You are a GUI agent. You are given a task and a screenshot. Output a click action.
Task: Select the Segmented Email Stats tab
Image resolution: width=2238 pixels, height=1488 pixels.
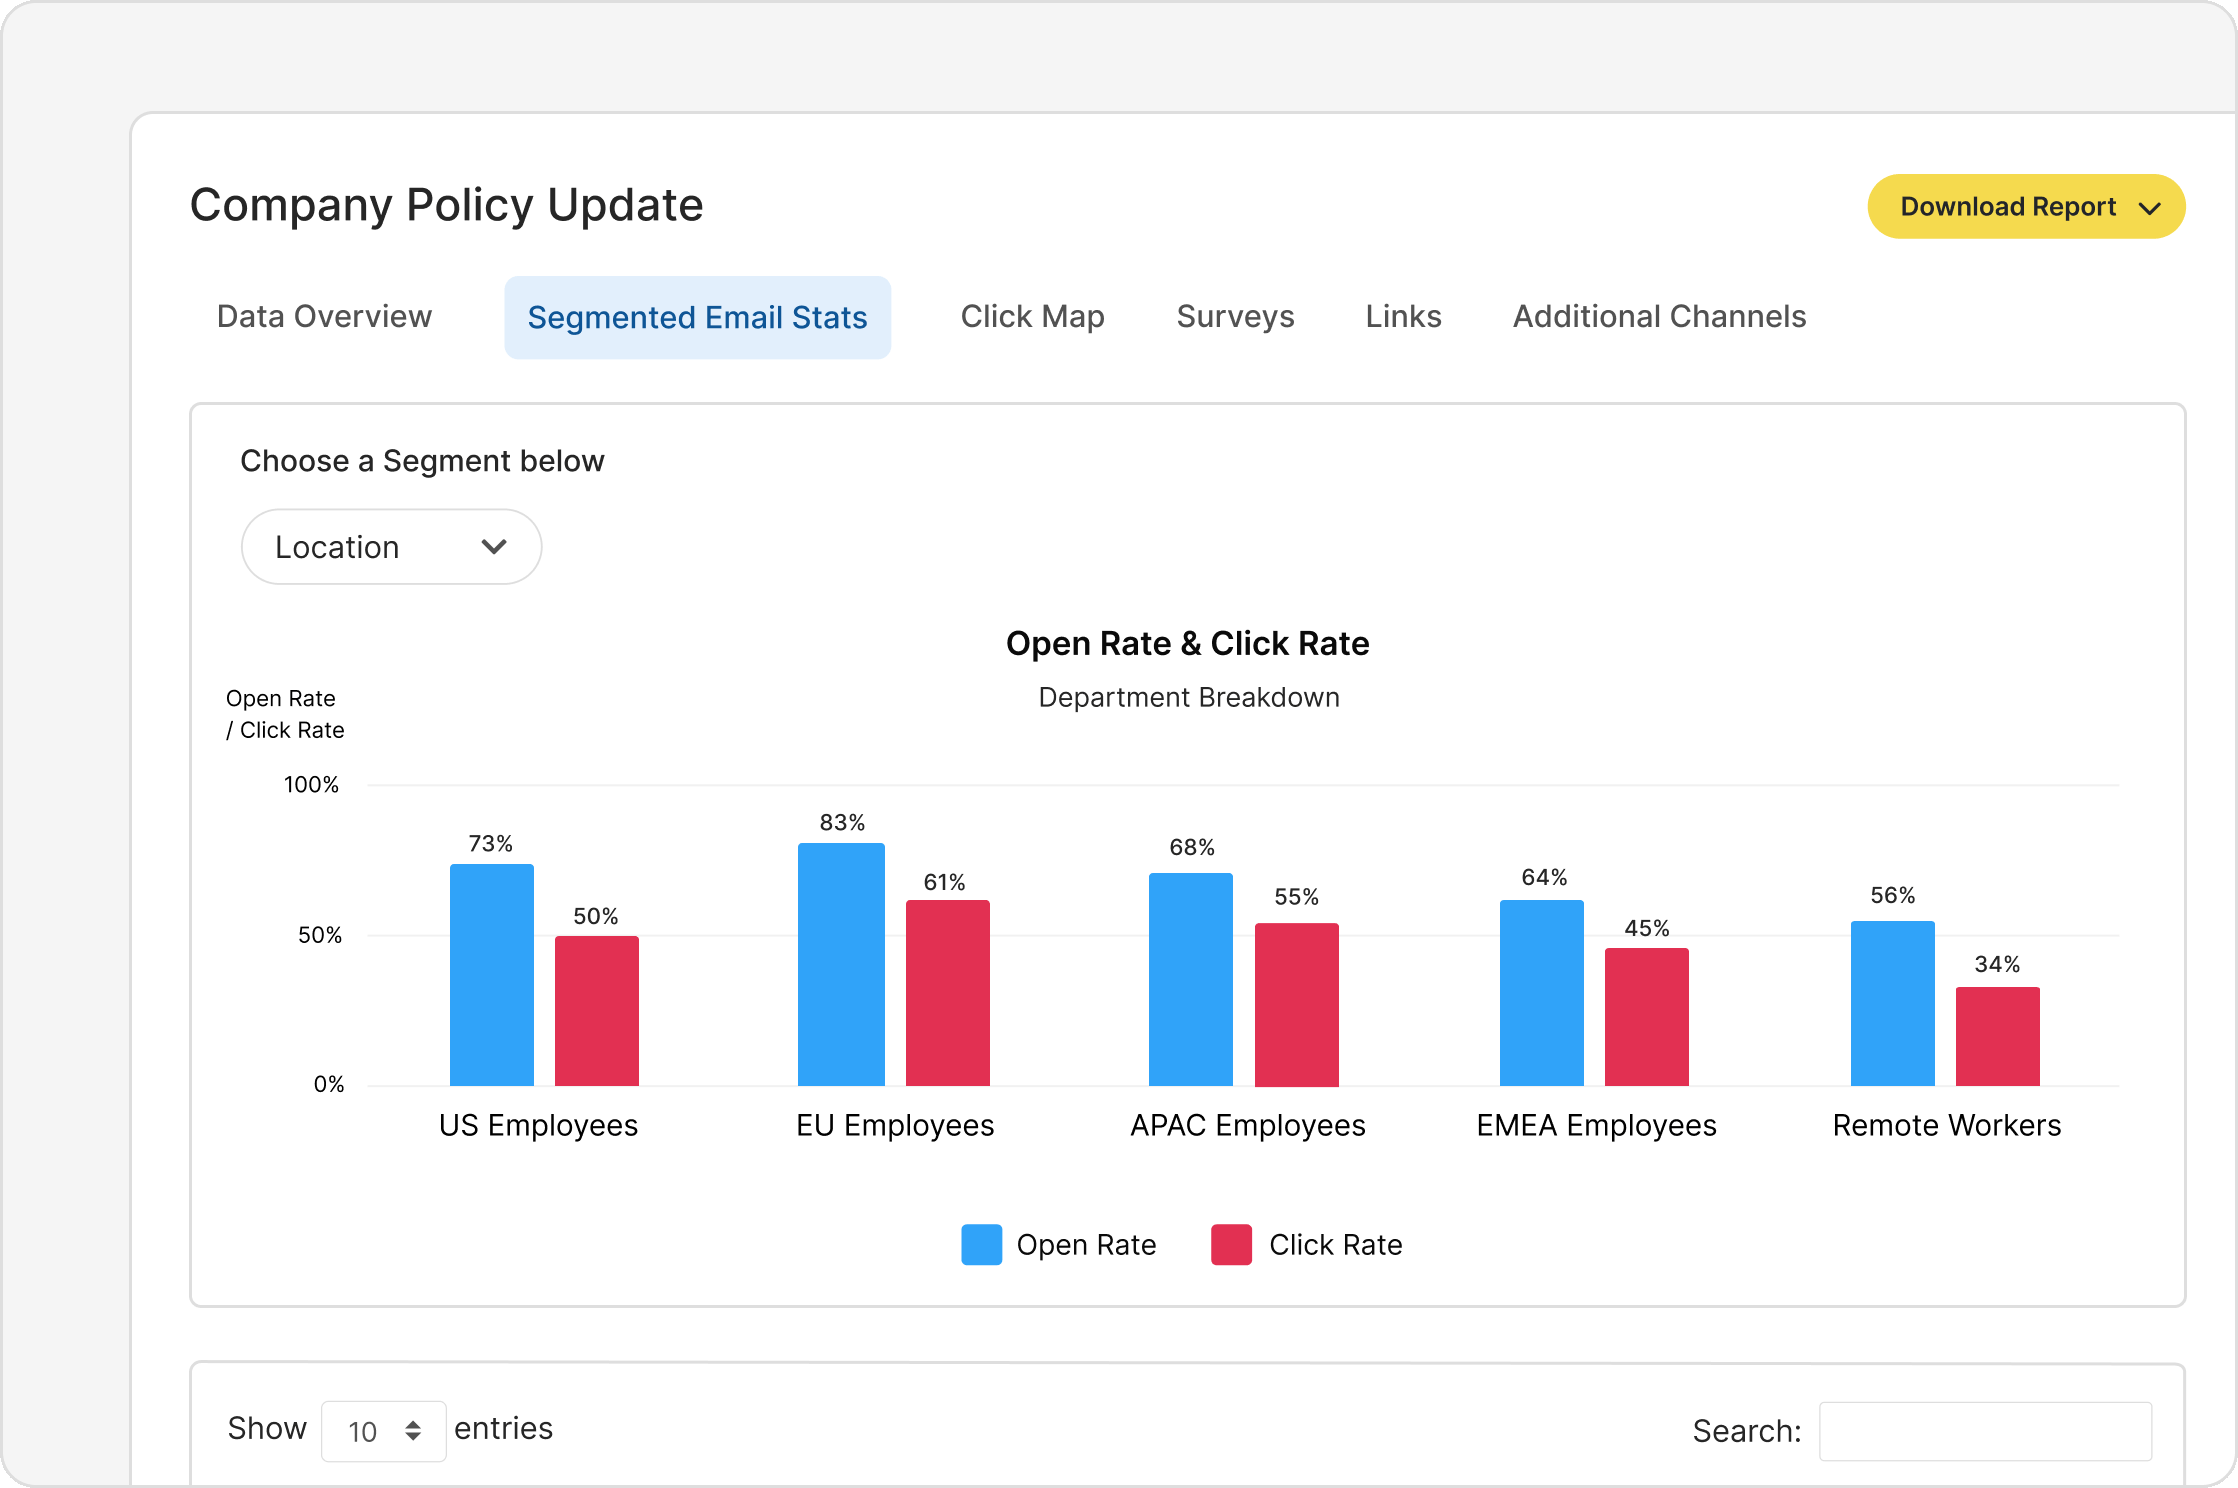[697, 318]
